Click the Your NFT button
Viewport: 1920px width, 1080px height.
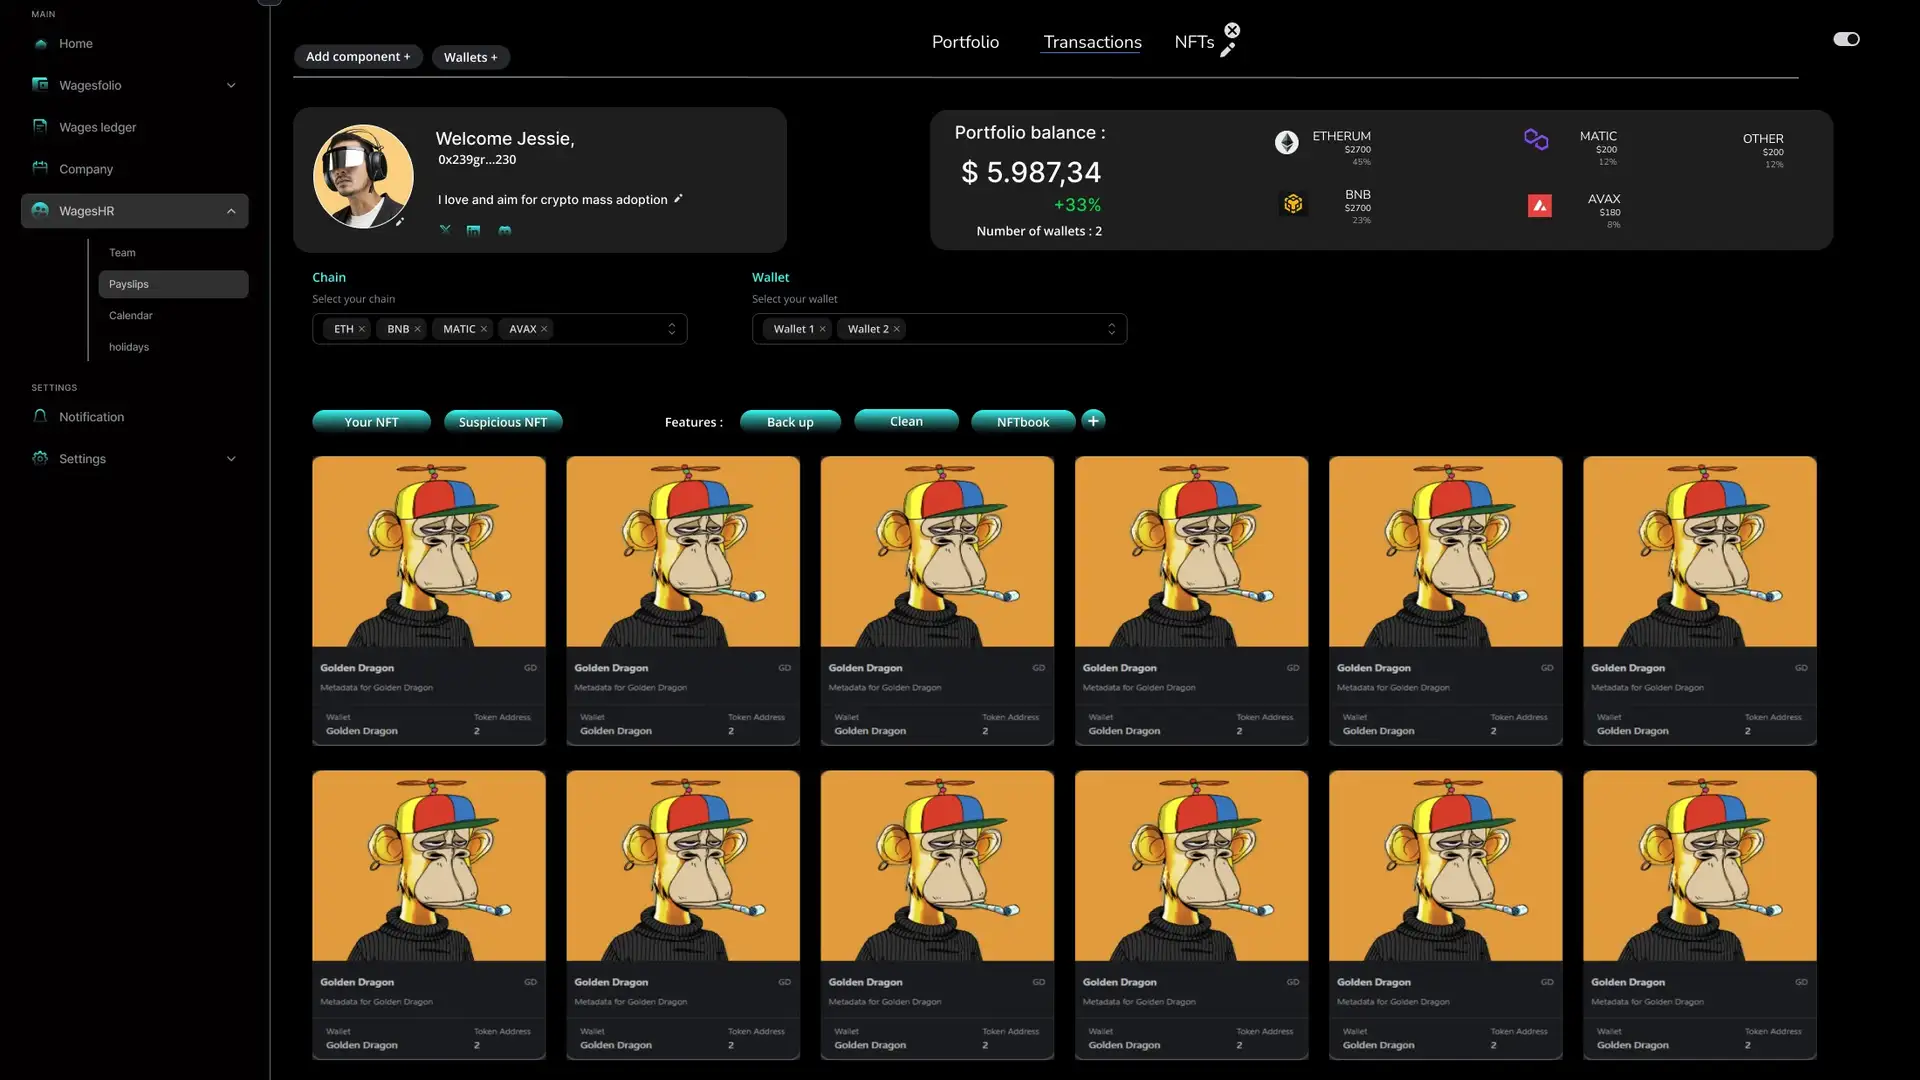[371, 422]
